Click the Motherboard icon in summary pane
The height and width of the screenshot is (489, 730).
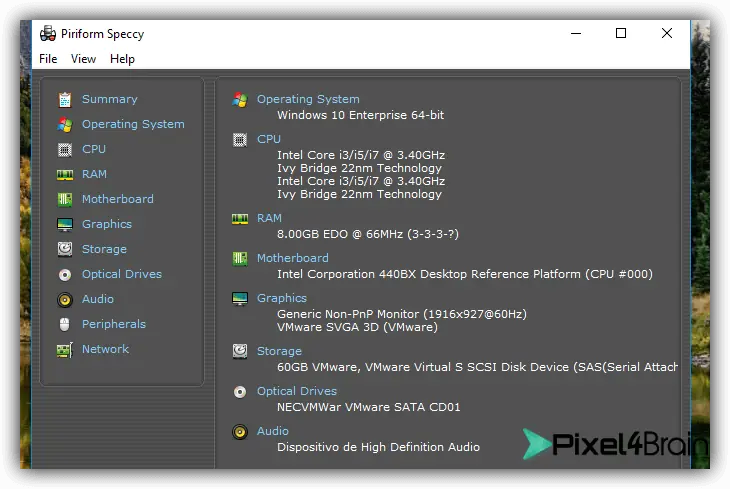click(240, 258)
